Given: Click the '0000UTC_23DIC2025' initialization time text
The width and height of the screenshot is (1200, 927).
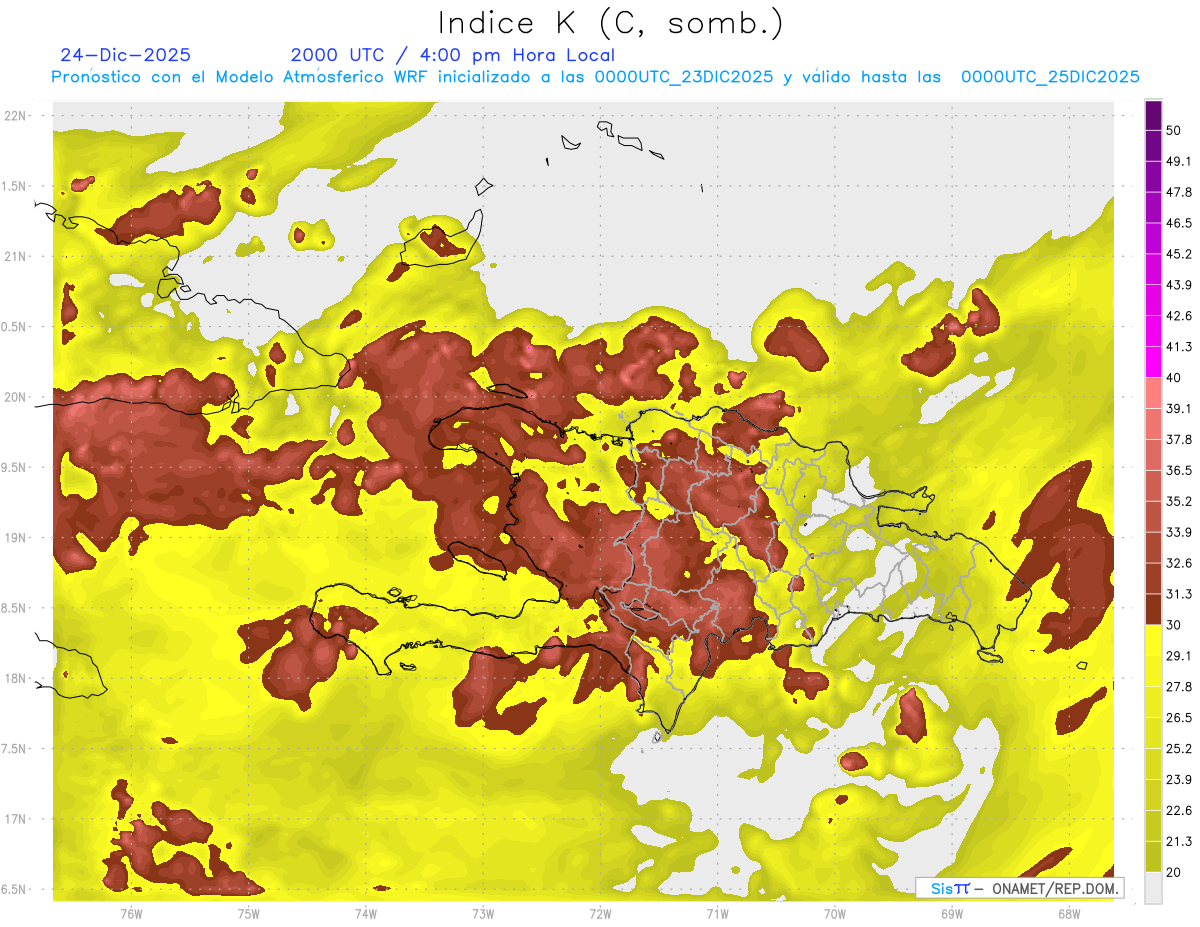Looking at the screenshot, I should coord(683,77).
